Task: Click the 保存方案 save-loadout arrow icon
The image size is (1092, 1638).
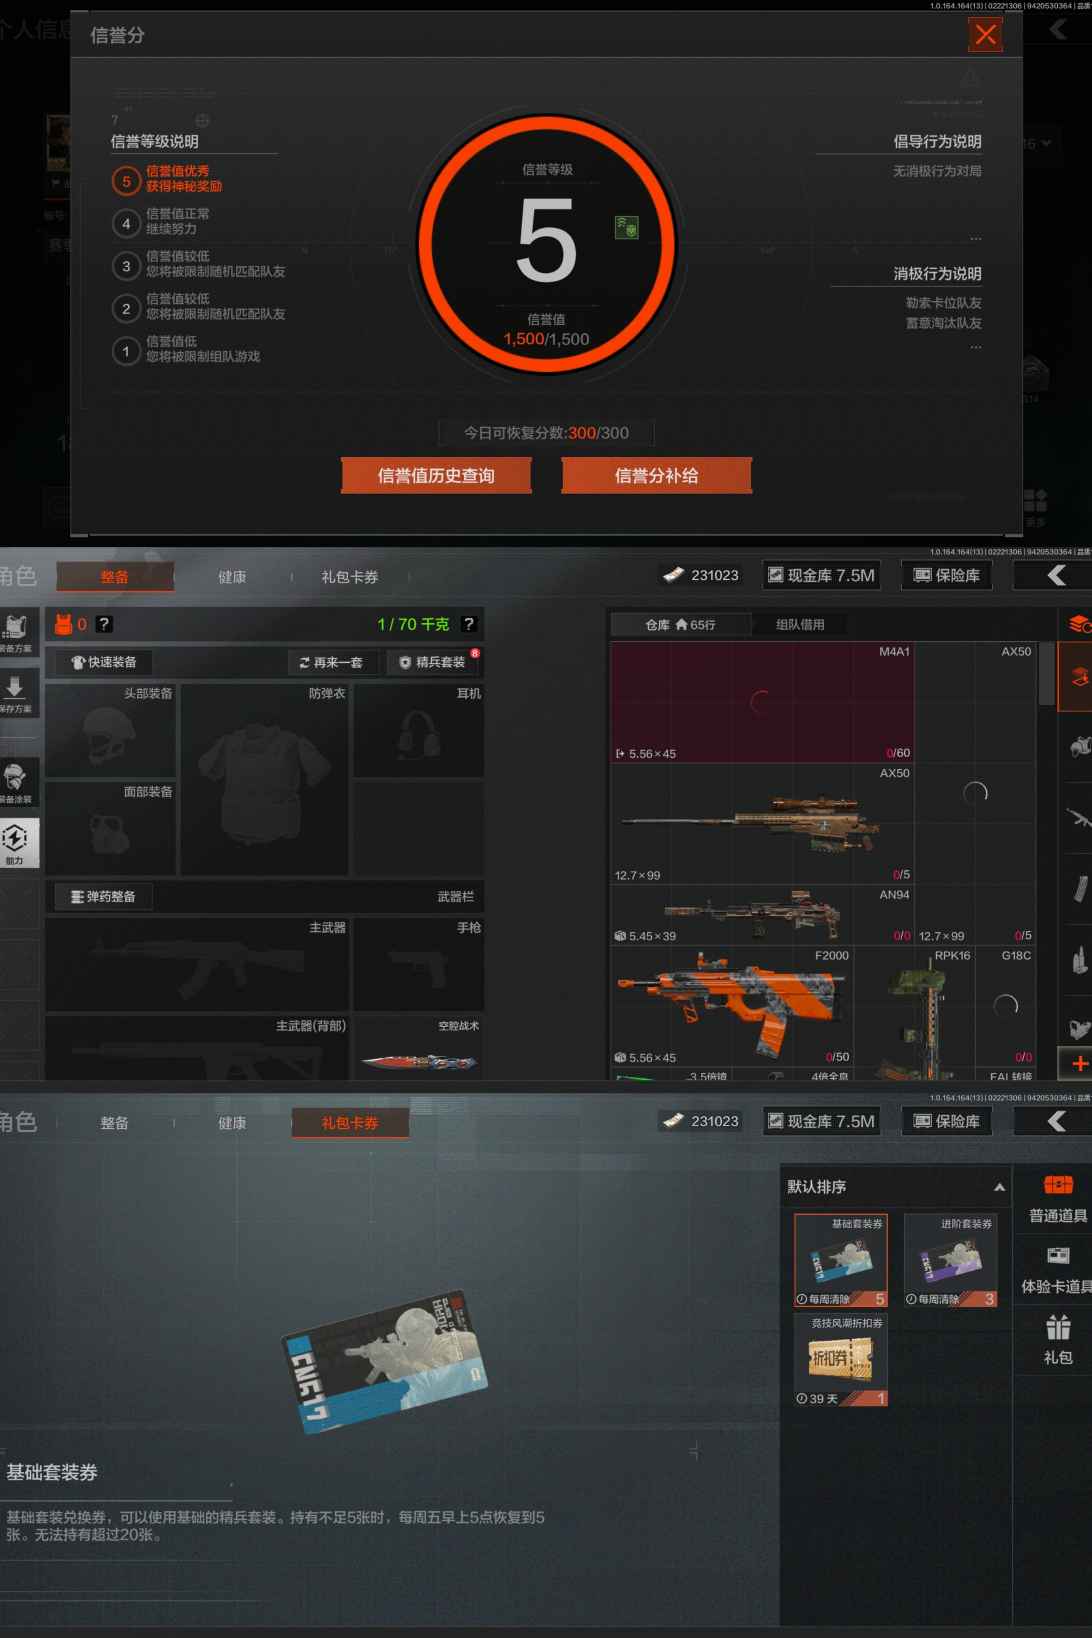Action: pos(16,690)
